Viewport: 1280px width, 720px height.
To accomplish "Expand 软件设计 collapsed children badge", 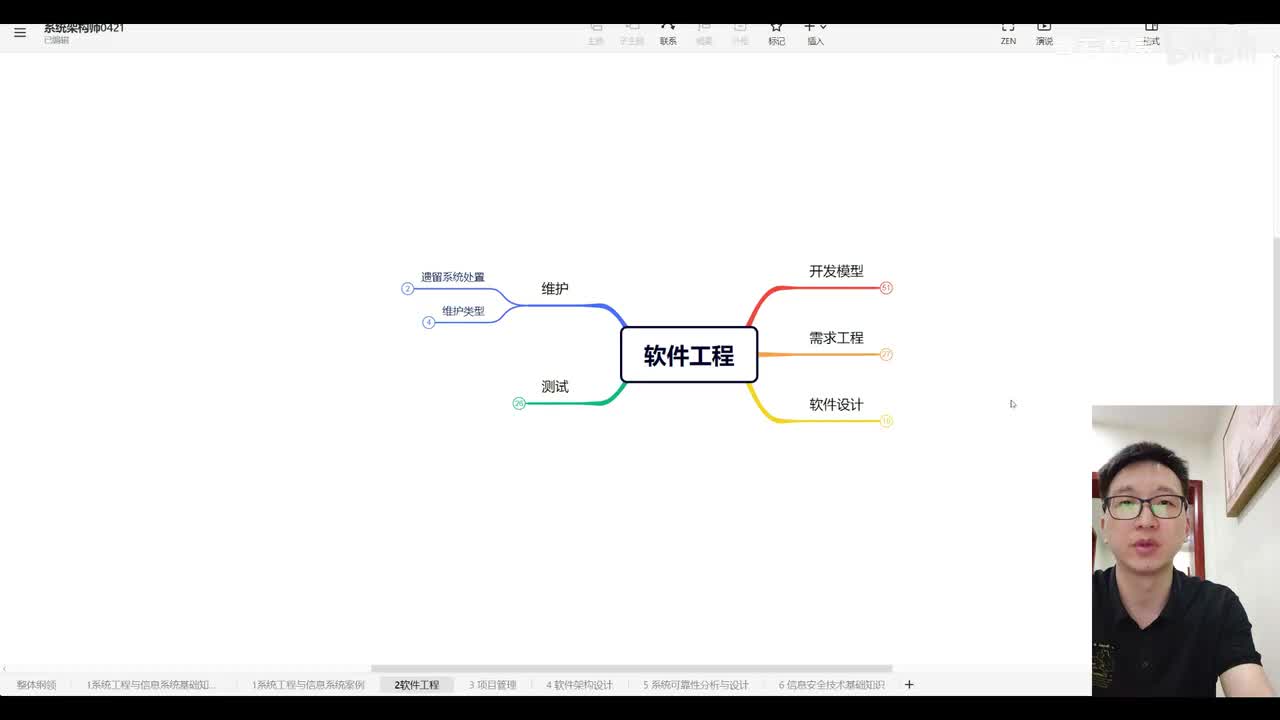I will [886, 421].
